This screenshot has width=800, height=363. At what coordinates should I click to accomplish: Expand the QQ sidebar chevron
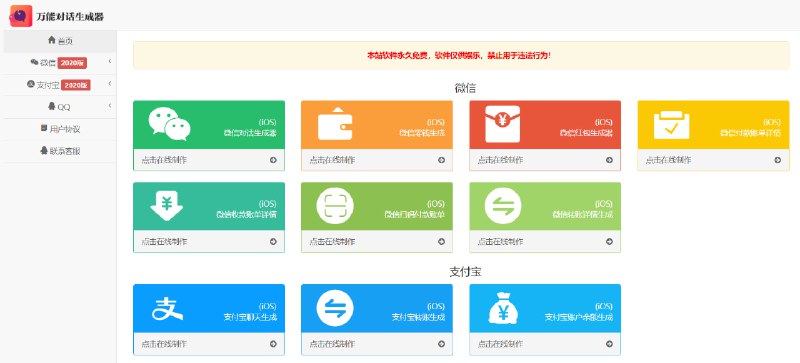pos(110,106)
